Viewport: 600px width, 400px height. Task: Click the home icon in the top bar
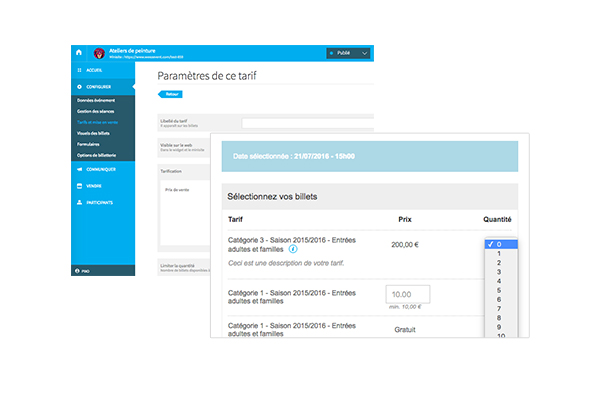coord(79,52)
